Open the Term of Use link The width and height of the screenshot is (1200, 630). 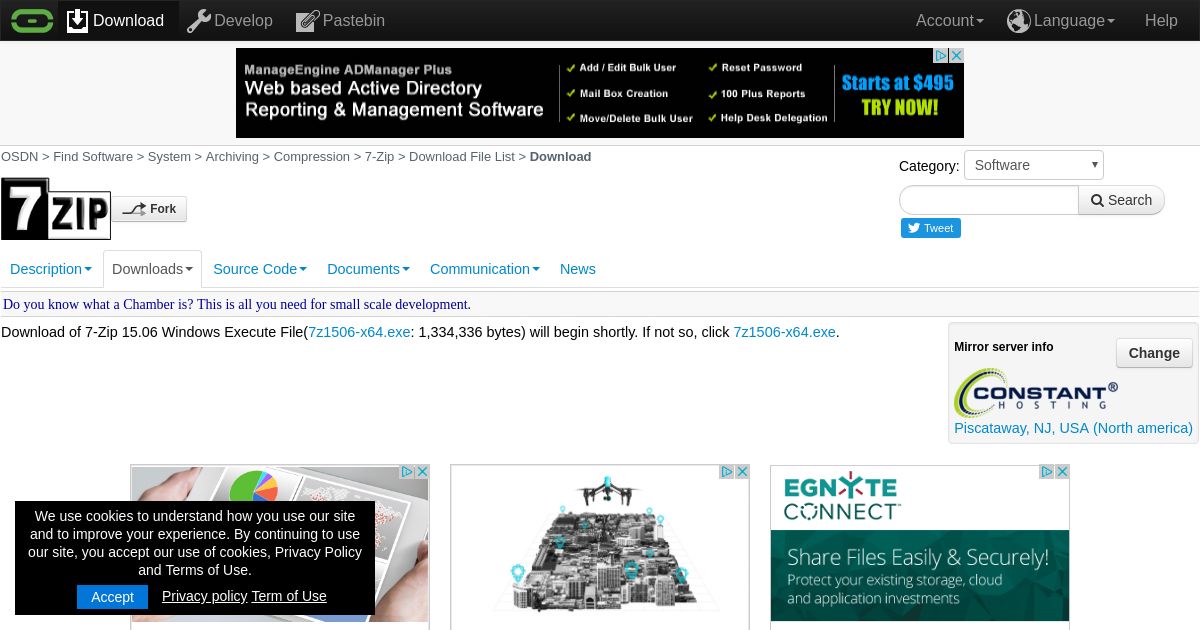[x=289, y=596]
